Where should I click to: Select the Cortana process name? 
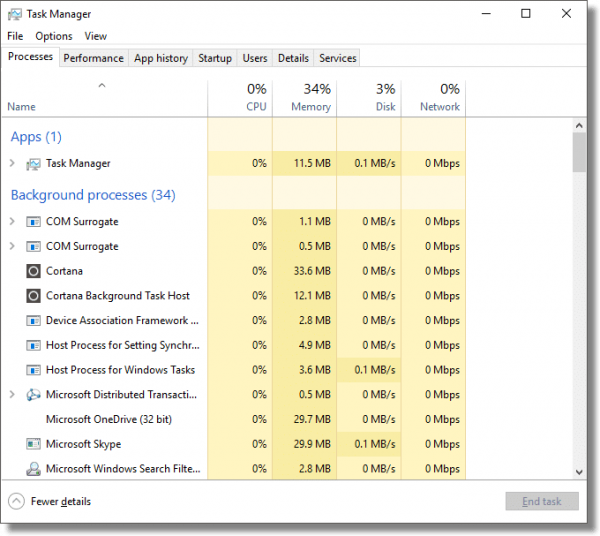[64, 271]
